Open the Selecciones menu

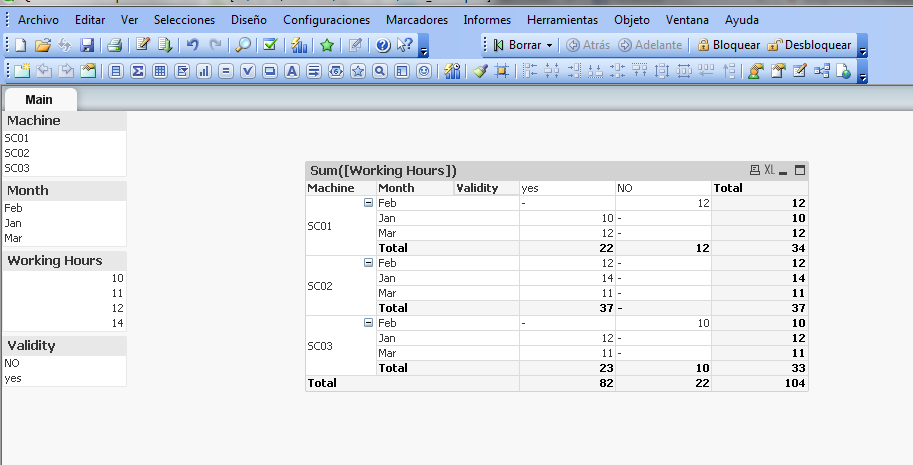(185, 20)
